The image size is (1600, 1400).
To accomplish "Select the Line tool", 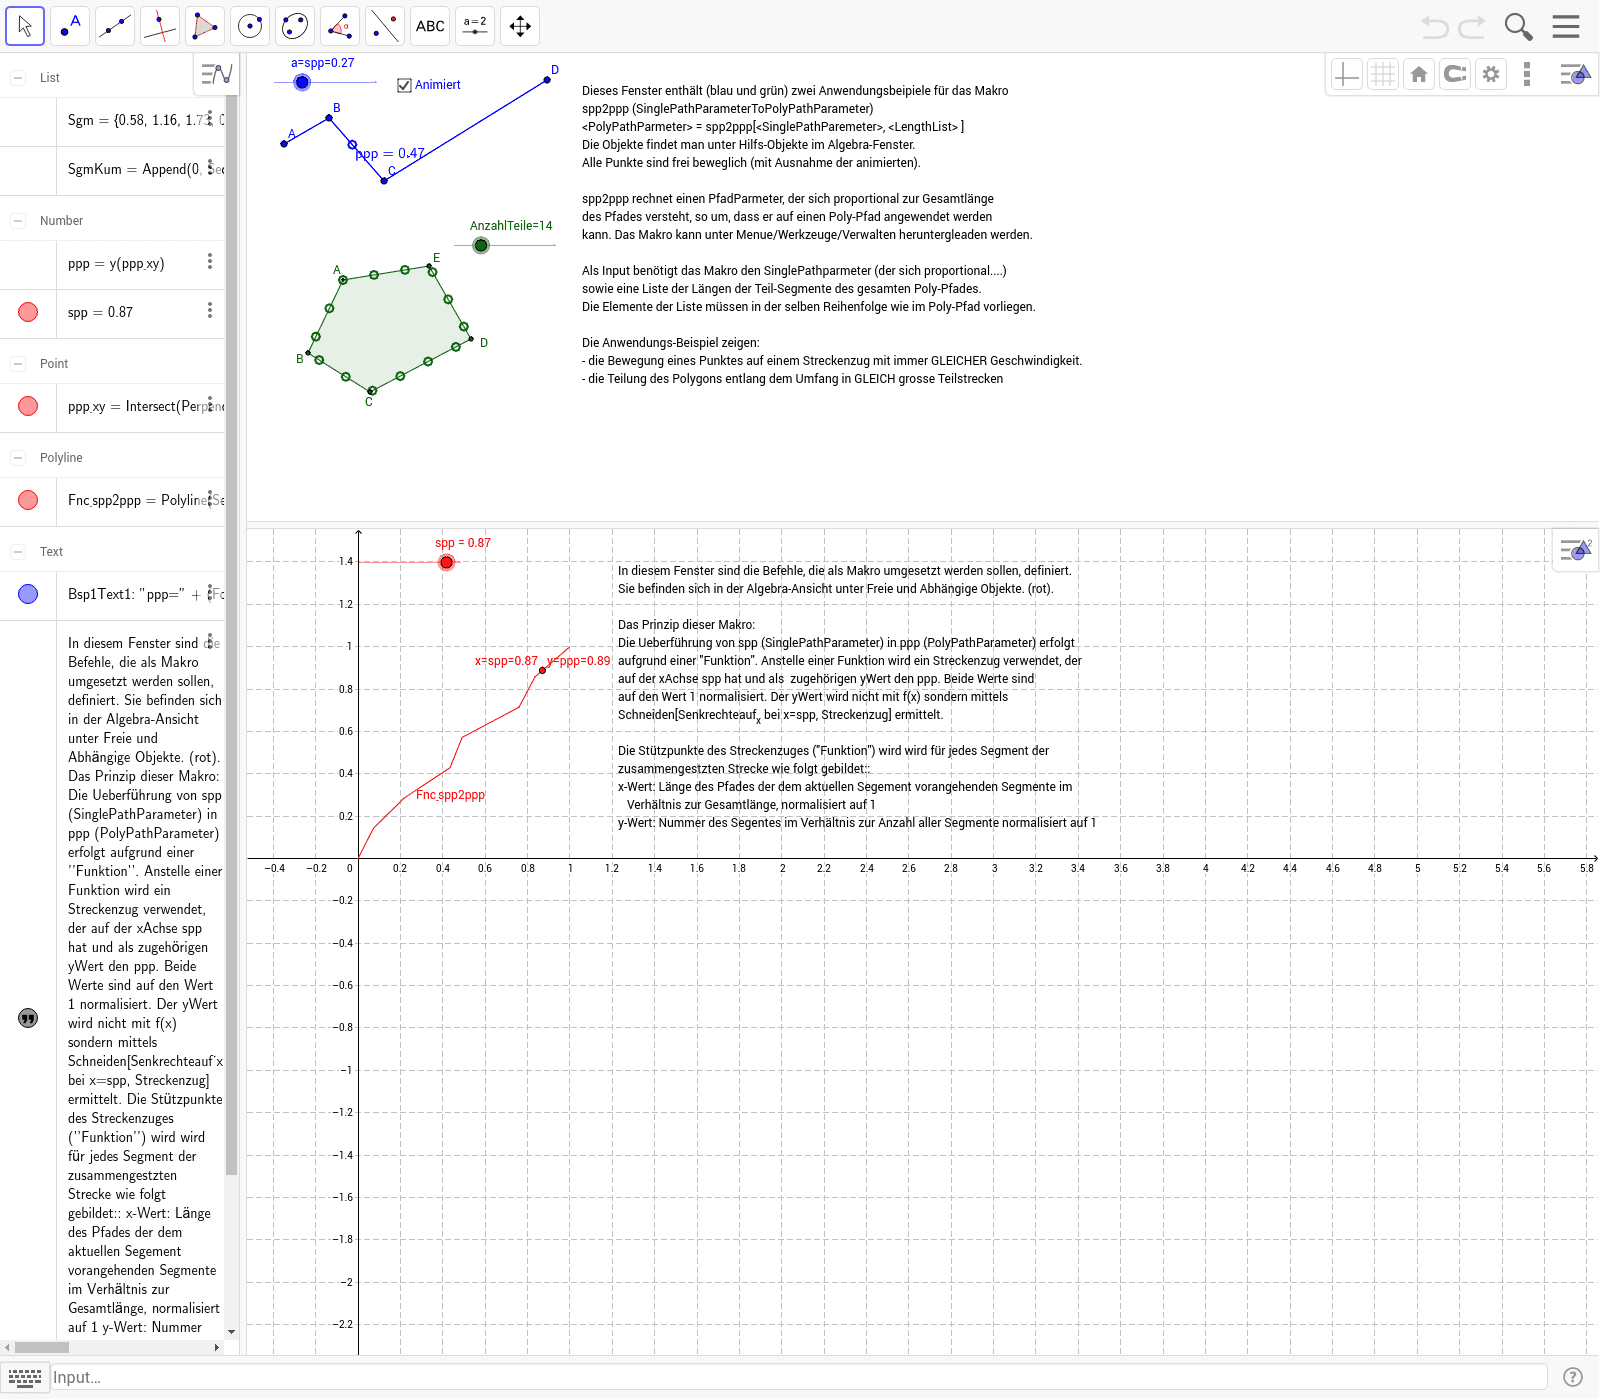I will [115, 26].
